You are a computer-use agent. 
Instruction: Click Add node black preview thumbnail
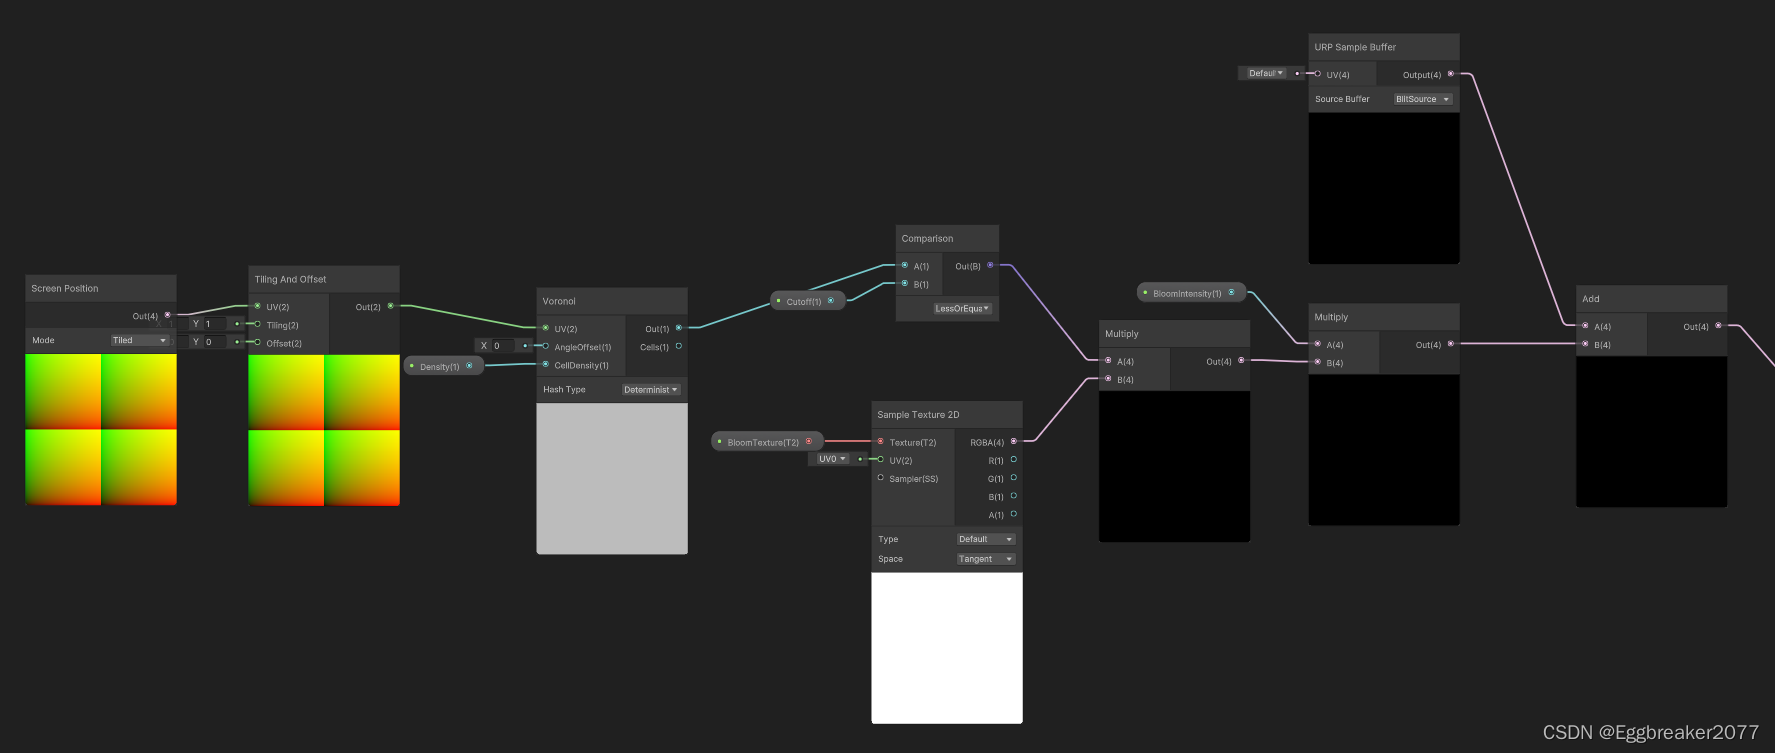pos(1652,431)
